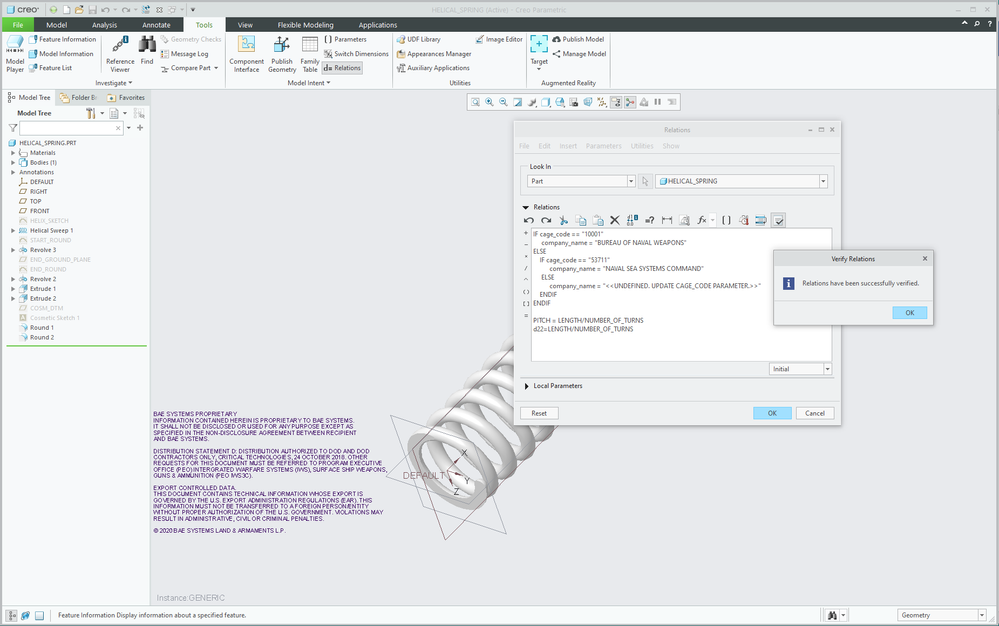Image resolution: width=999 pixels, height=626 pixels.
Task: Open the Look In Part dropdown
Action: (x=630, y=181)
